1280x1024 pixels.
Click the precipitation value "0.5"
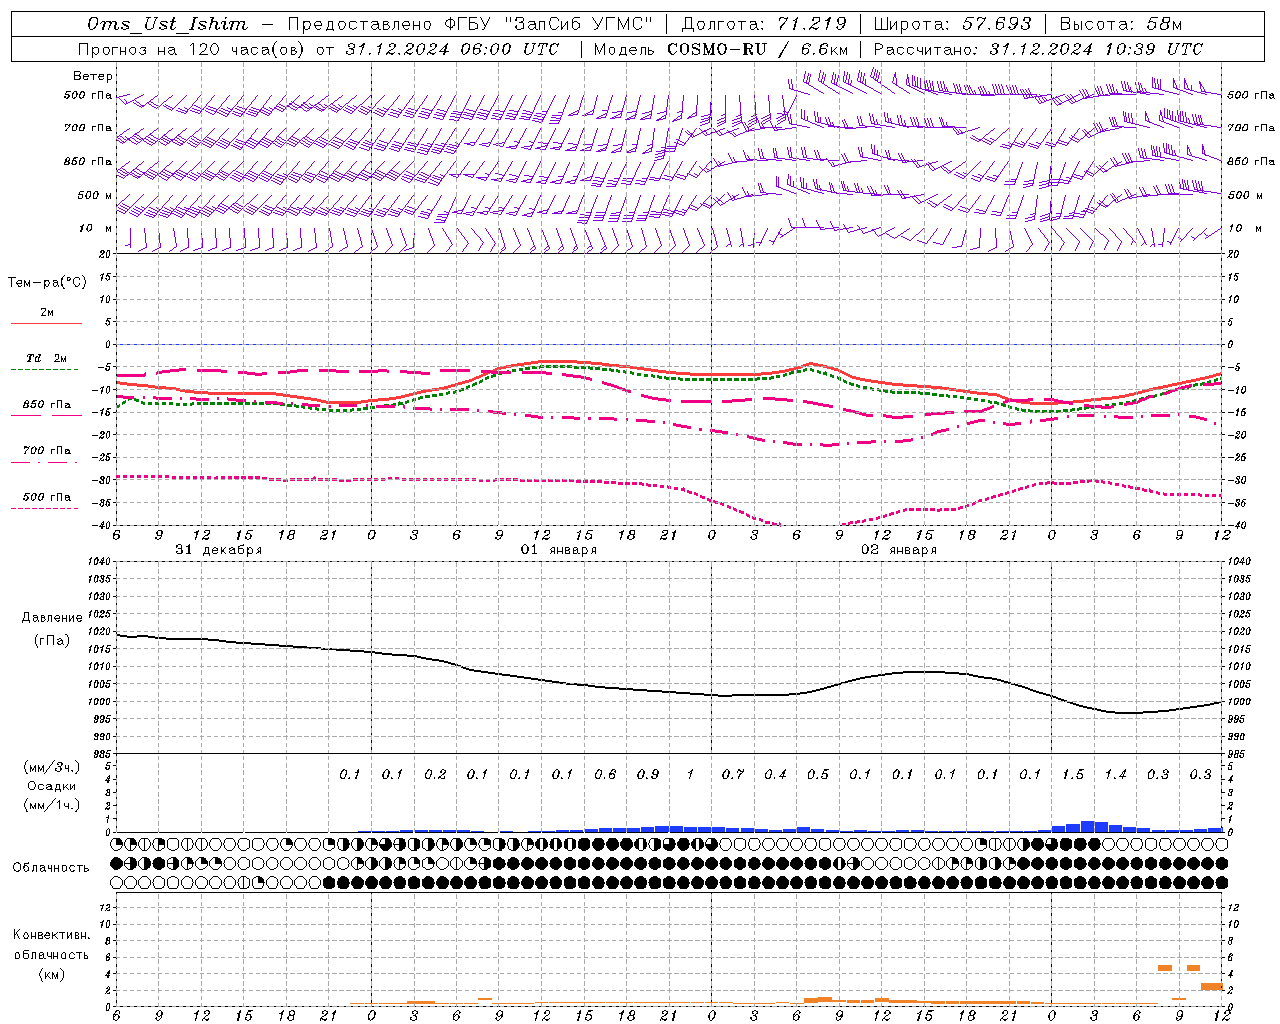coord(818,774)
